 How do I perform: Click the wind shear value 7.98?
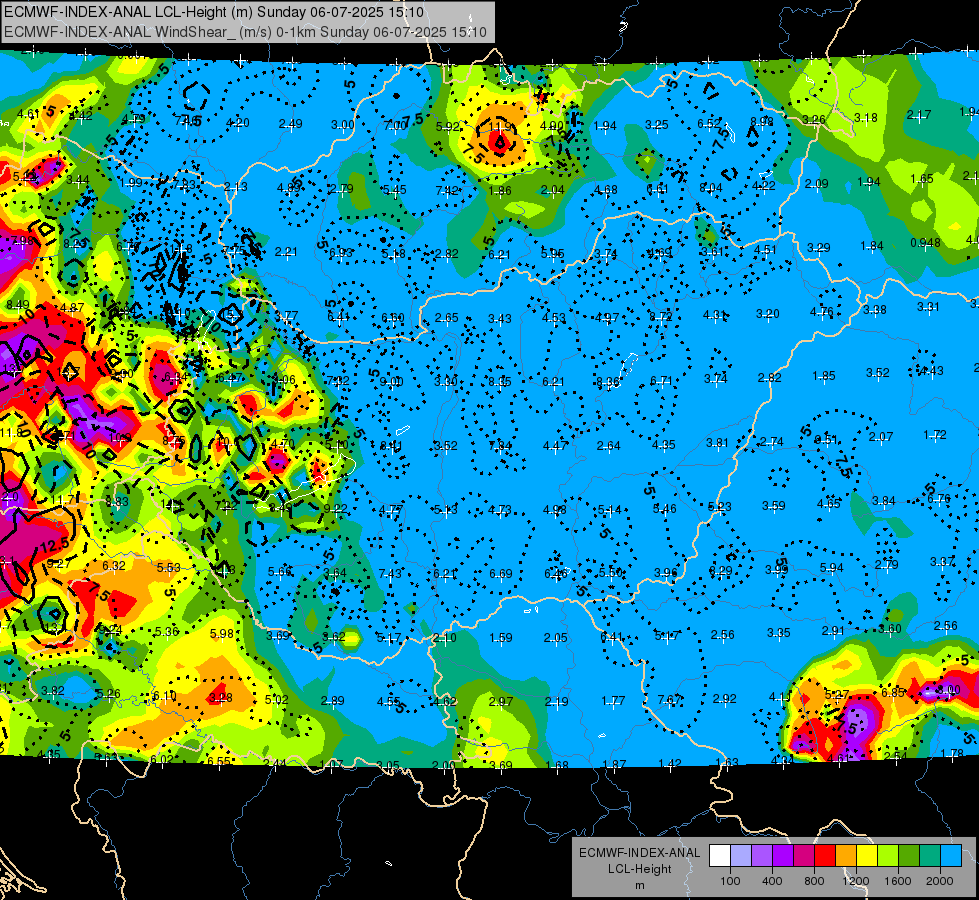click(x=22, y=241)
